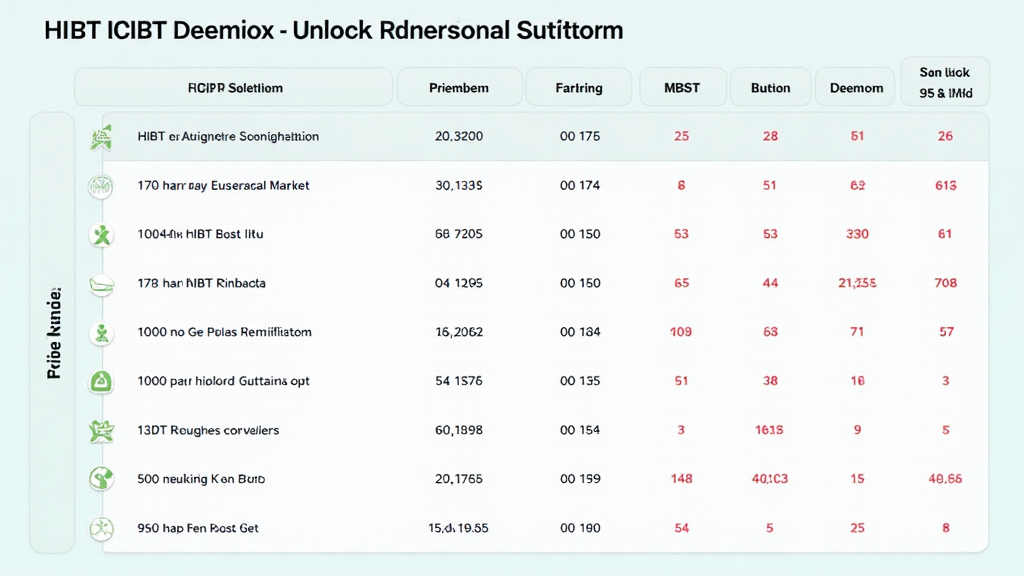The height and width of the screenshot is (576, 1024).
Task: Click the icon next to Fen Rost Get
Action: (x=99, y=528)
